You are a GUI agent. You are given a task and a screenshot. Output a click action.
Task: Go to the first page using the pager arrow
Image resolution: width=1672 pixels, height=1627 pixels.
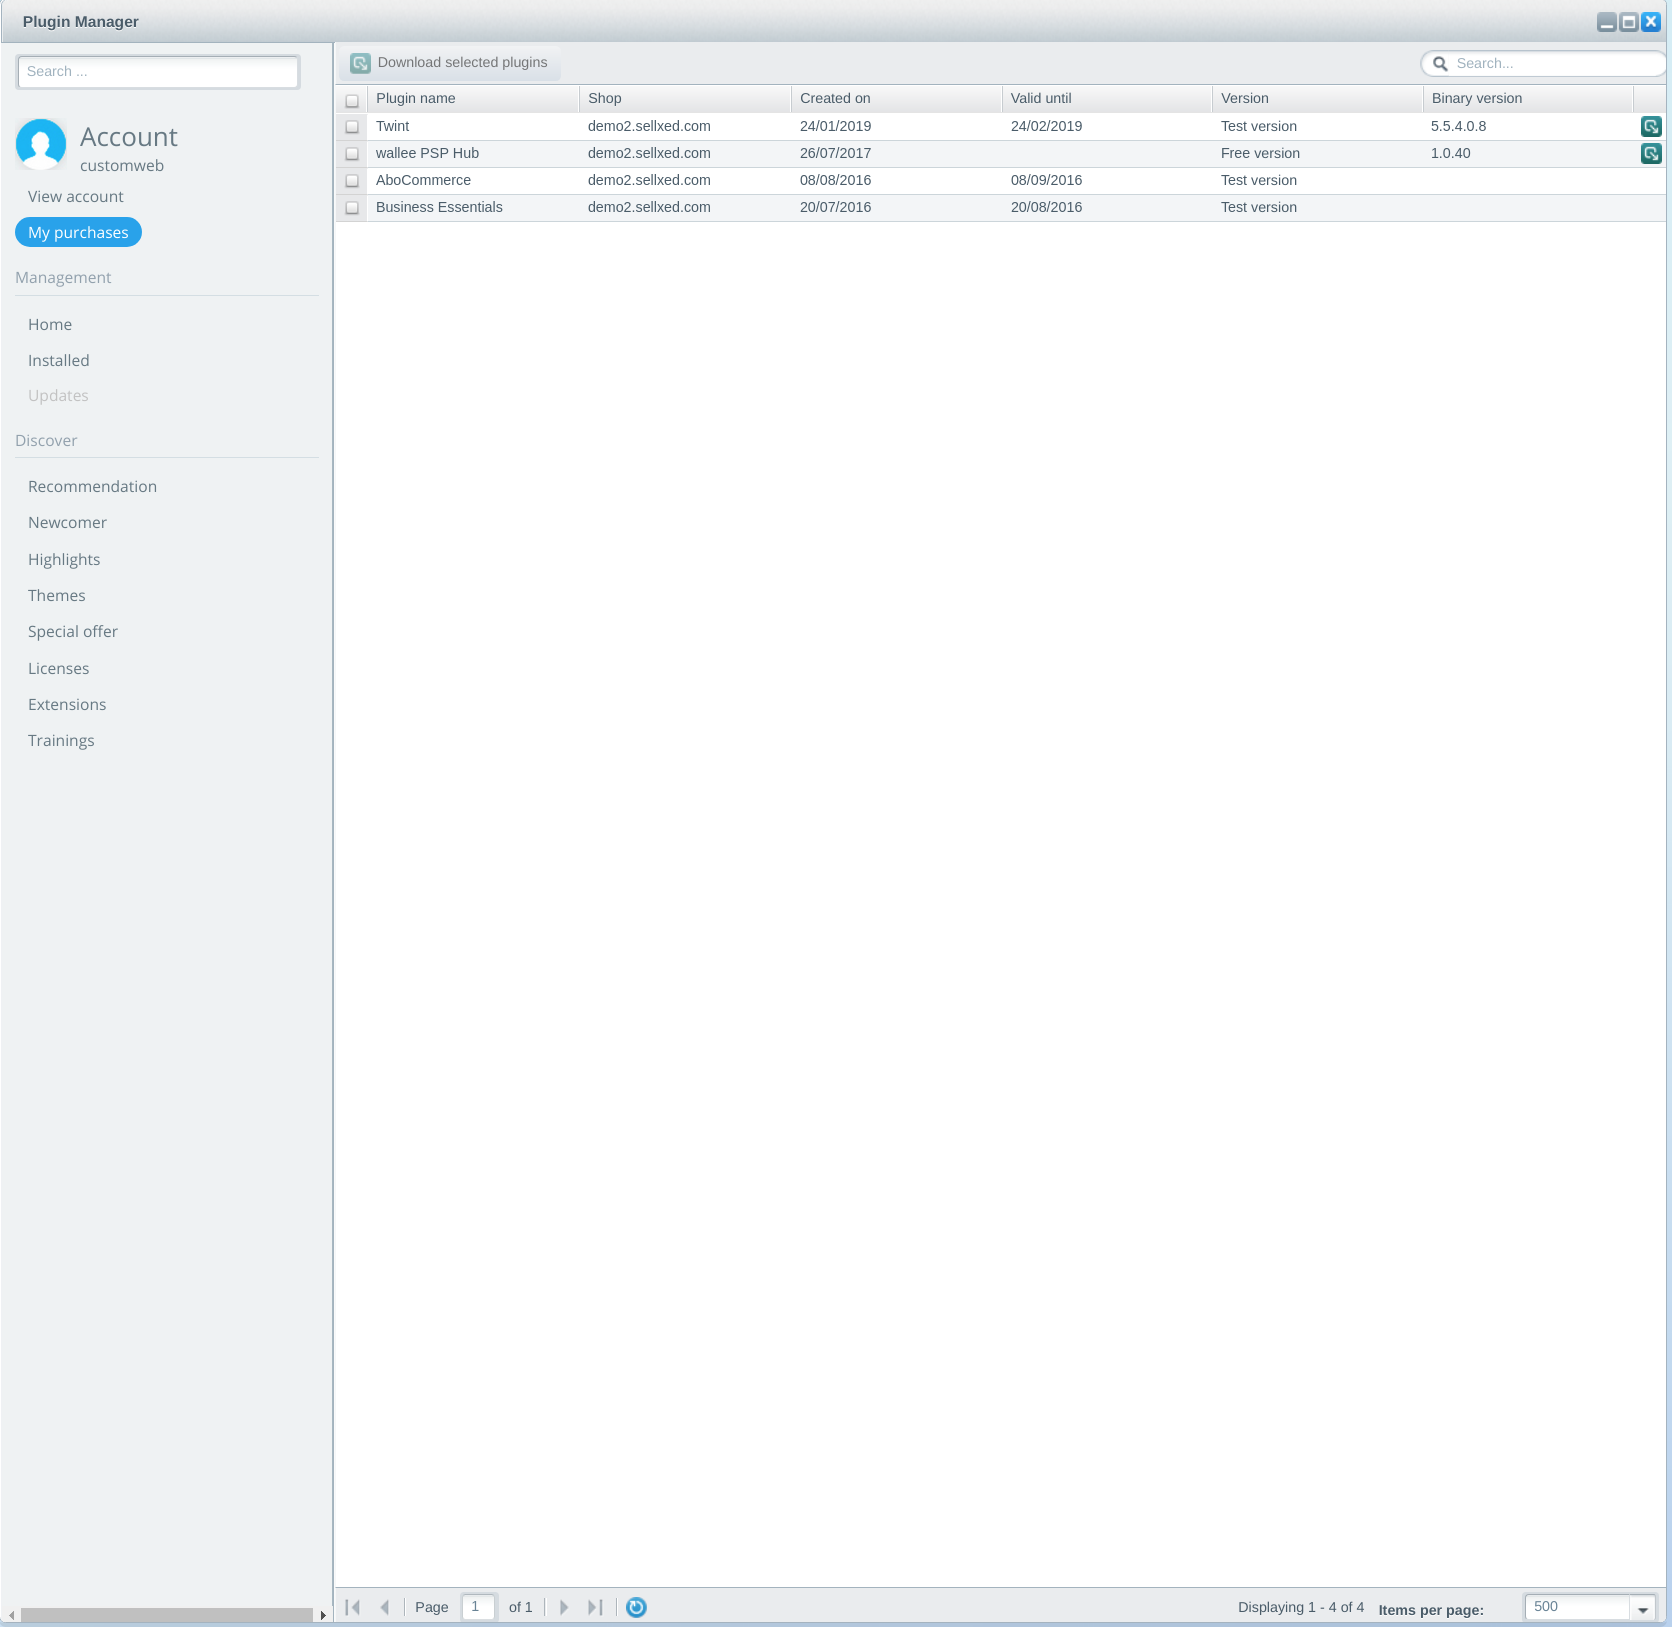click(x=352, y=1607)
